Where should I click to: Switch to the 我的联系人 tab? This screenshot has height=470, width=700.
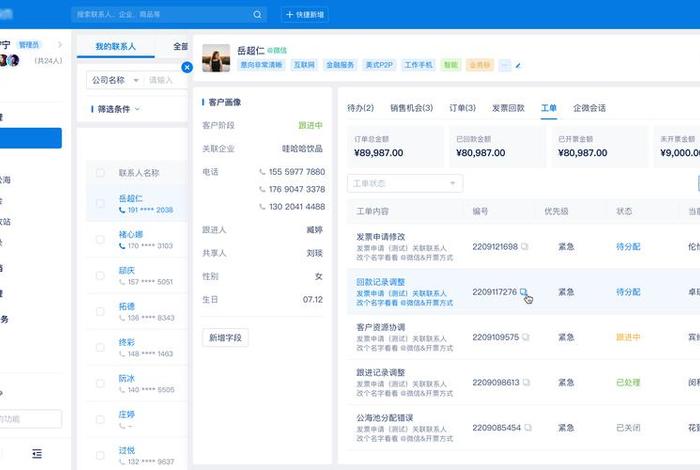tap(116, 46)
